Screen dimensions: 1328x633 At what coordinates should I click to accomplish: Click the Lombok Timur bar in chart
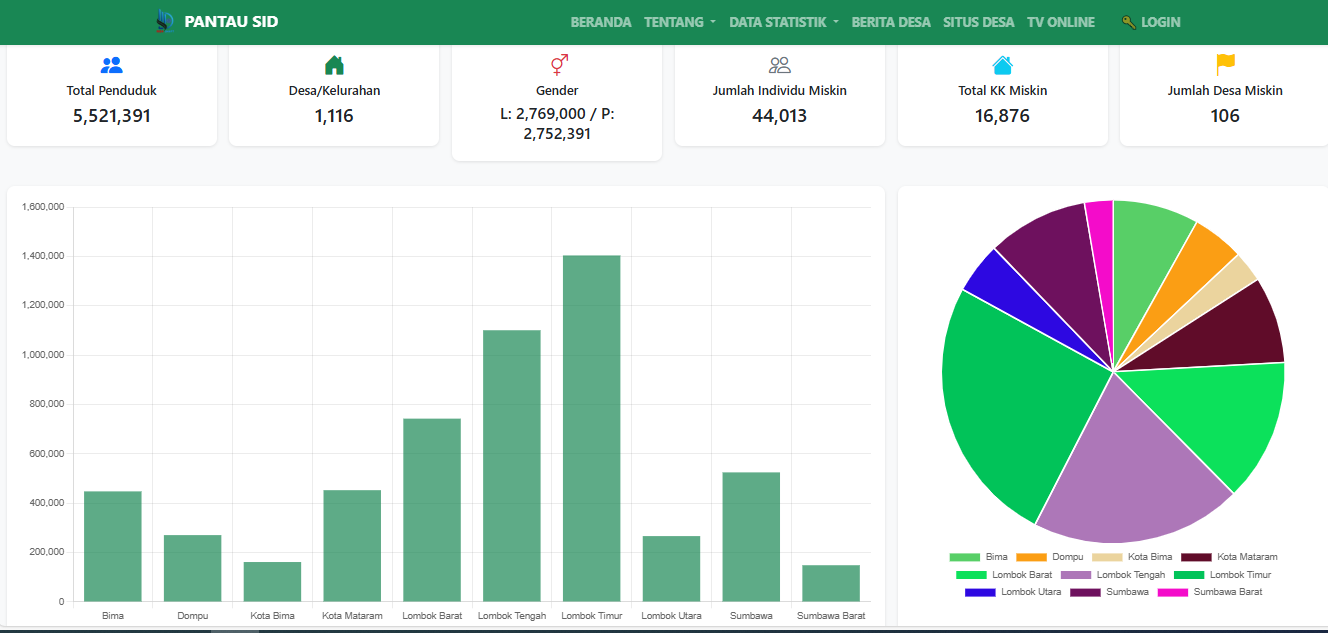[x=591, y=428]
